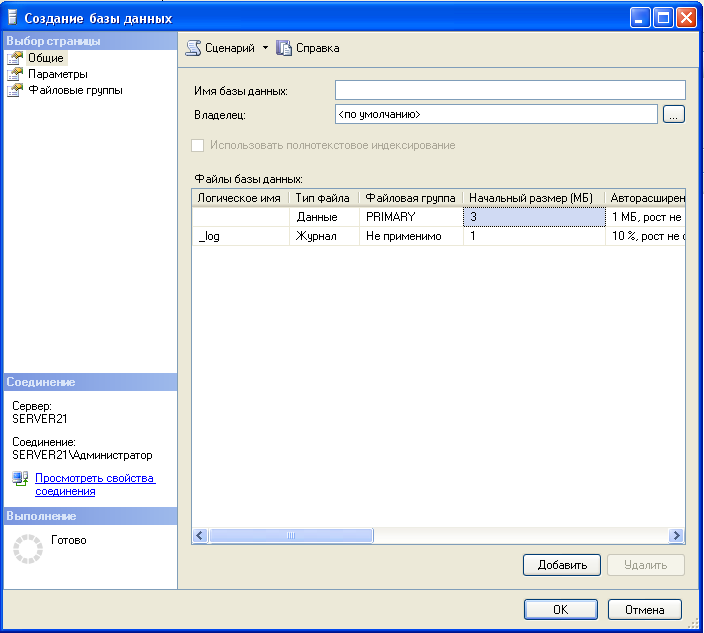704x633 pixels.
Task: Click the Добавить button
Action: pos(562,565)
